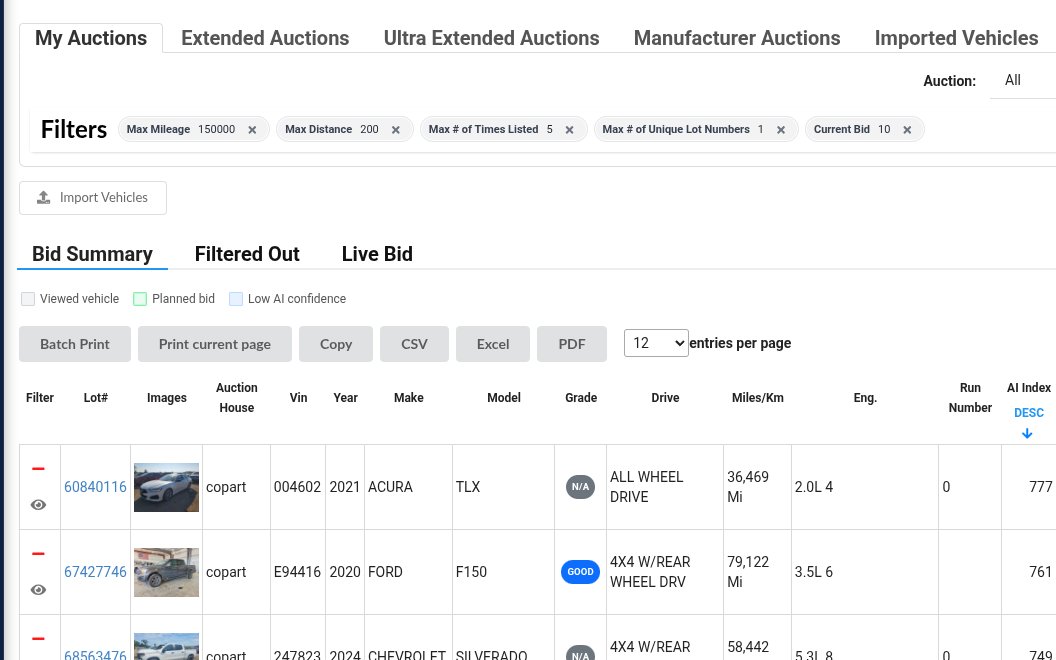Open the entries per page dropdown
This screenshot has width=1056, height=660.
tap(656, 343)
